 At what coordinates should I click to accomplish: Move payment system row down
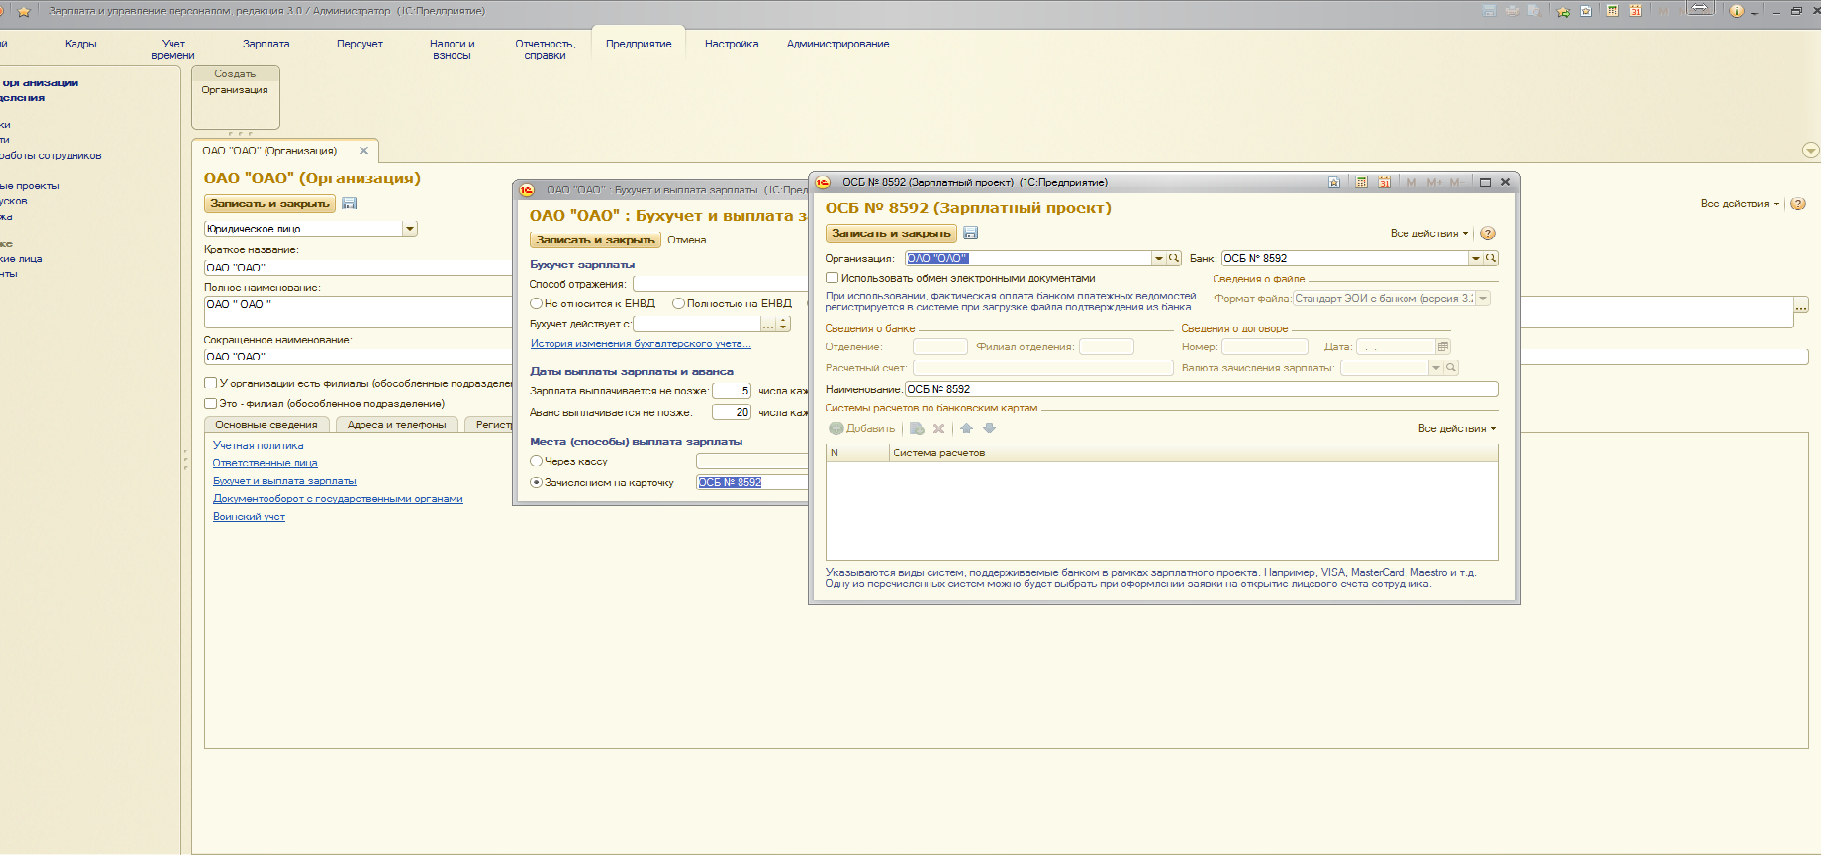989,428
